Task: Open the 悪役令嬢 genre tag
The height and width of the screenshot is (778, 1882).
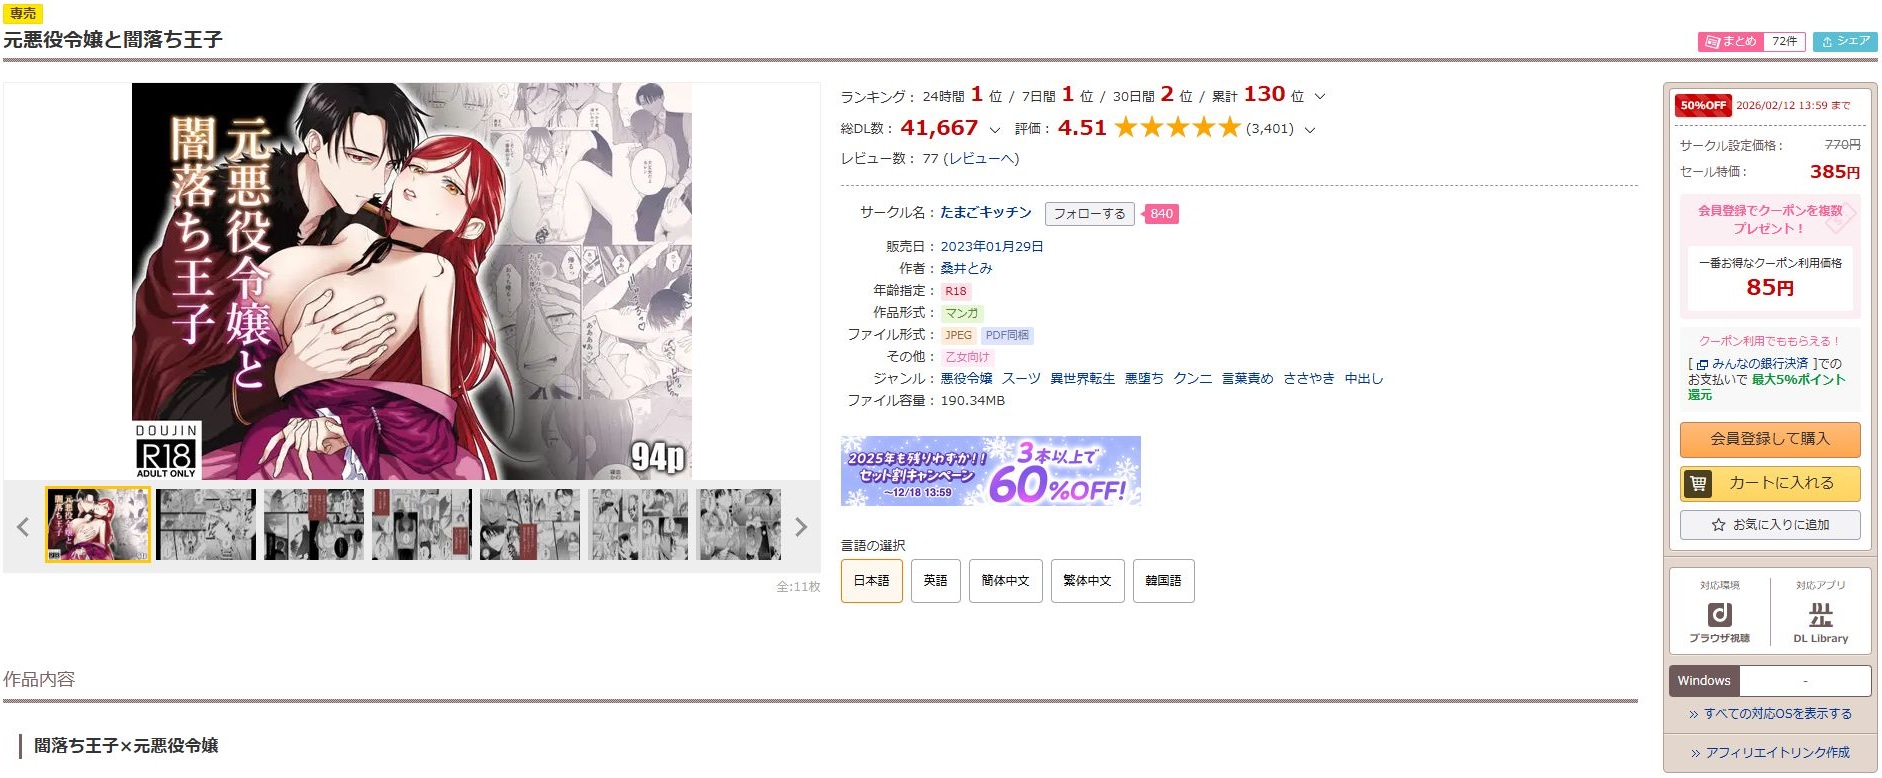Action: pyautogui.click(x=966, y=379)
